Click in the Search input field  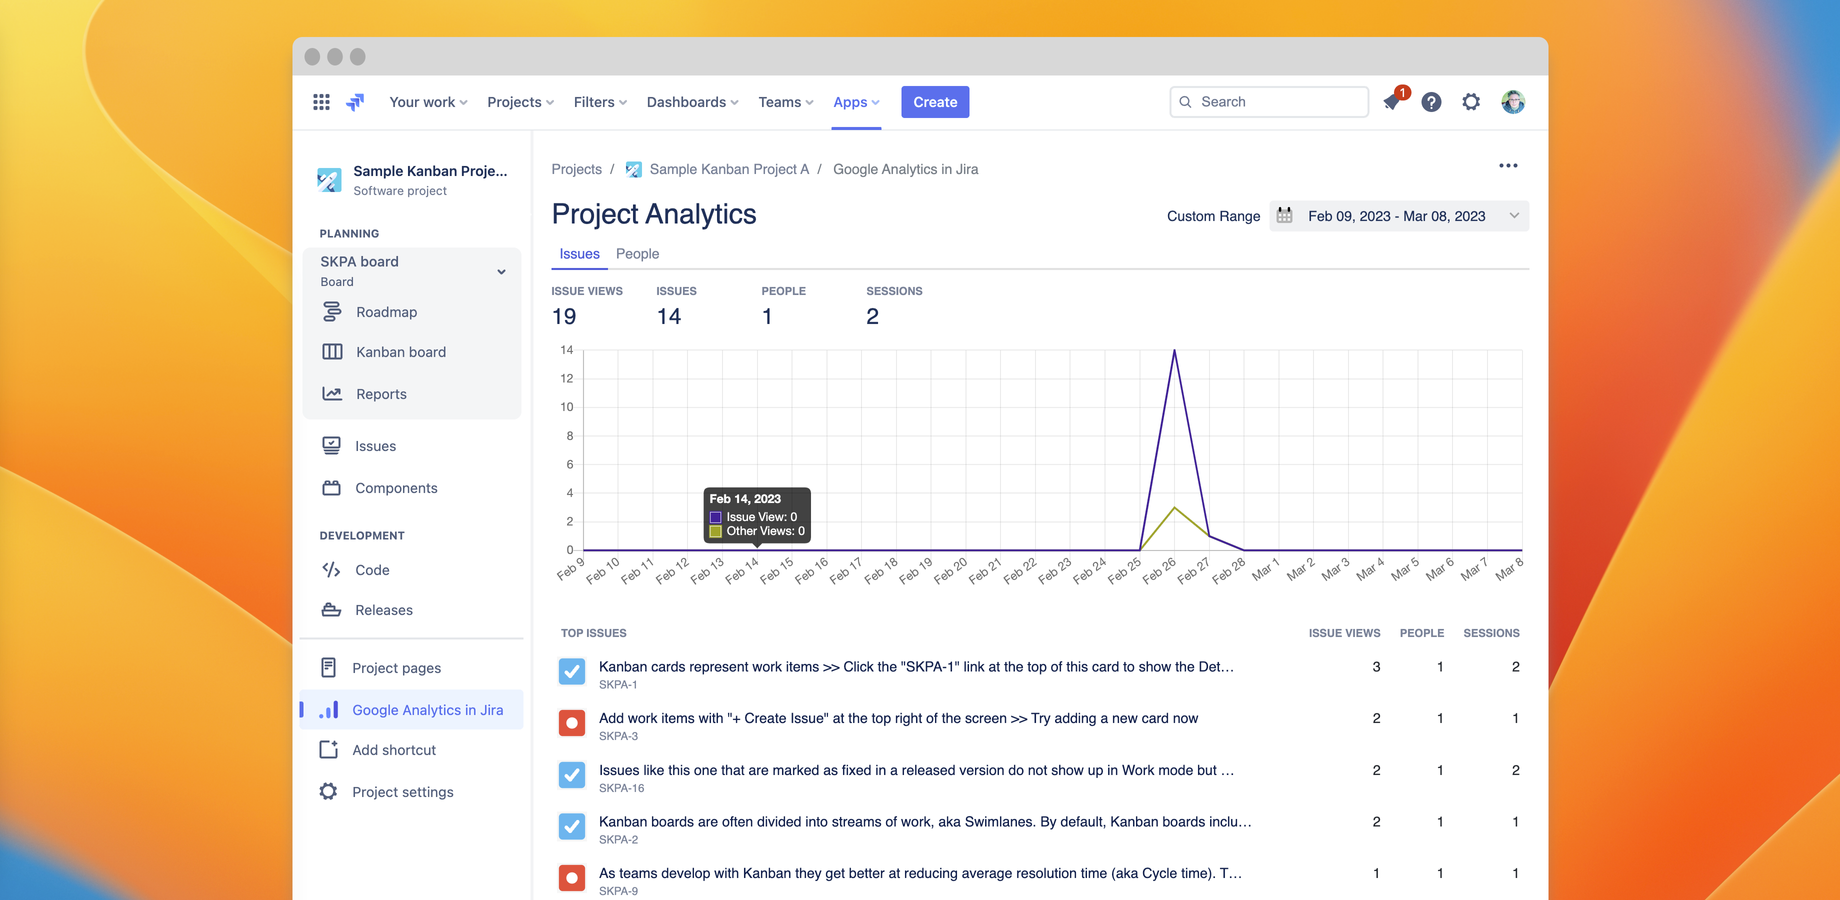[x=1269, y=102]
